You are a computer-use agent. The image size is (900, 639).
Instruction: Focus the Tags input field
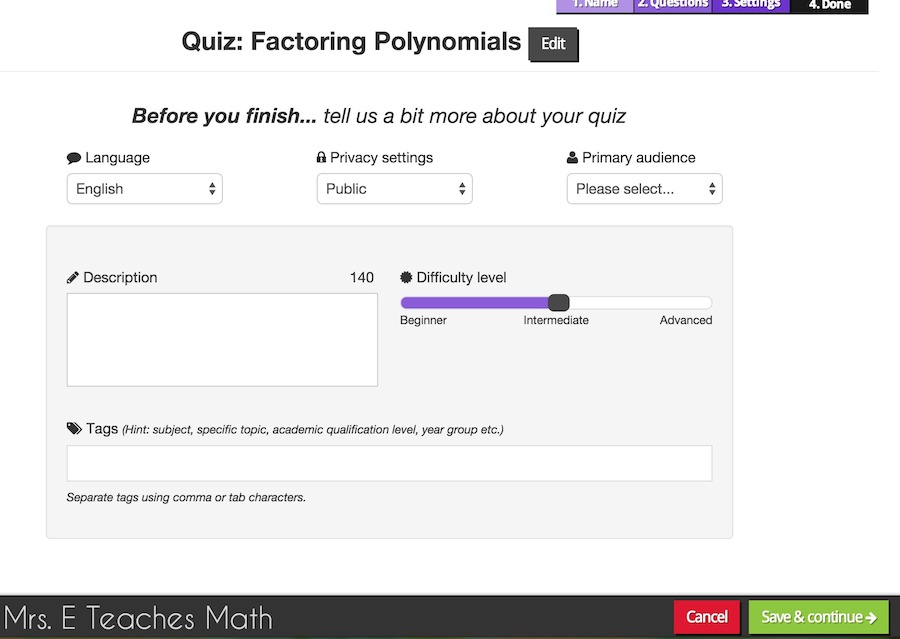tap(389, 464)
